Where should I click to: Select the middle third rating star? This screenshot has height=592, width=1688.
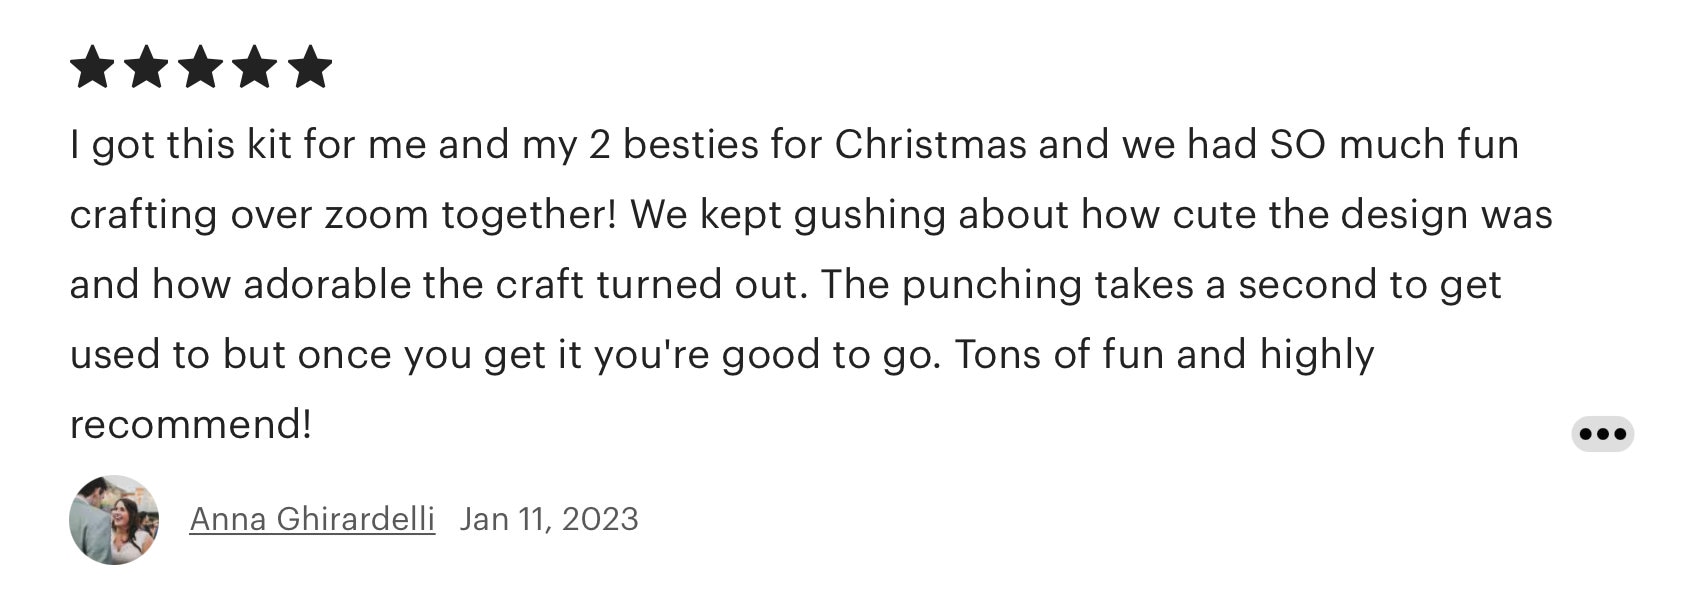(200, 67)
